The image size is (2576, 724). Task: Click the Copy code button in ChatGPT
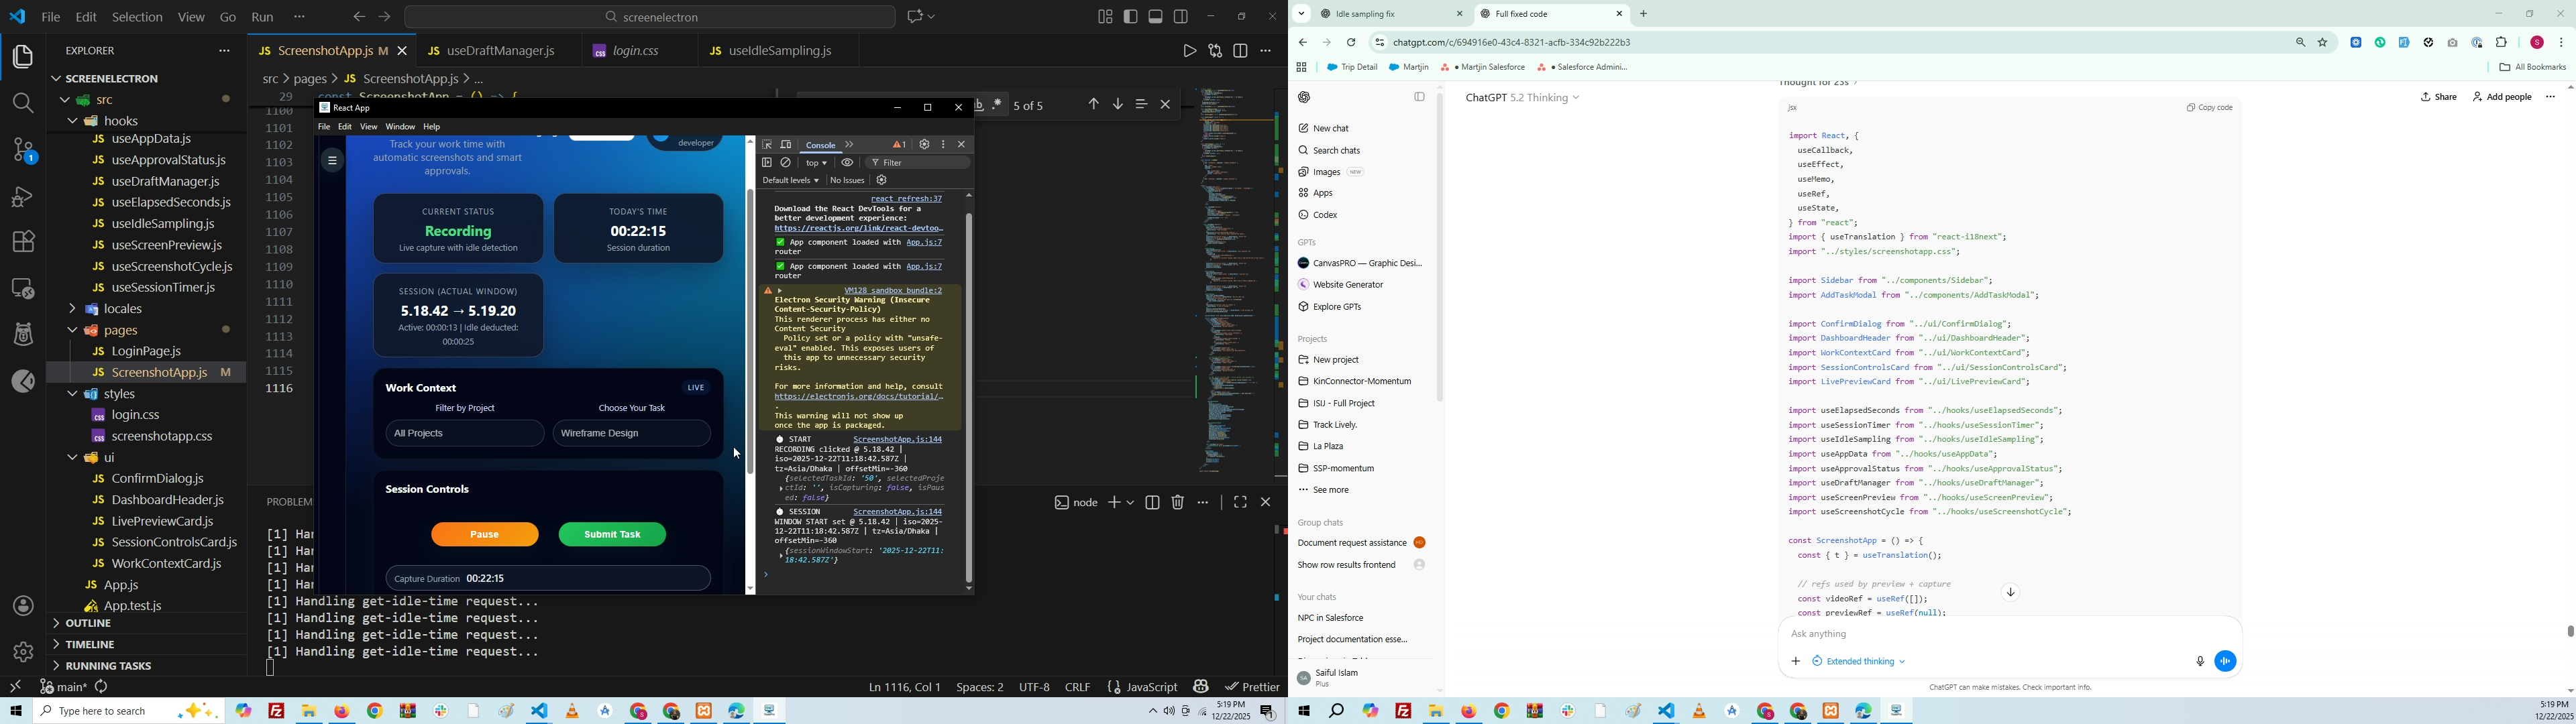[2210, 107]
